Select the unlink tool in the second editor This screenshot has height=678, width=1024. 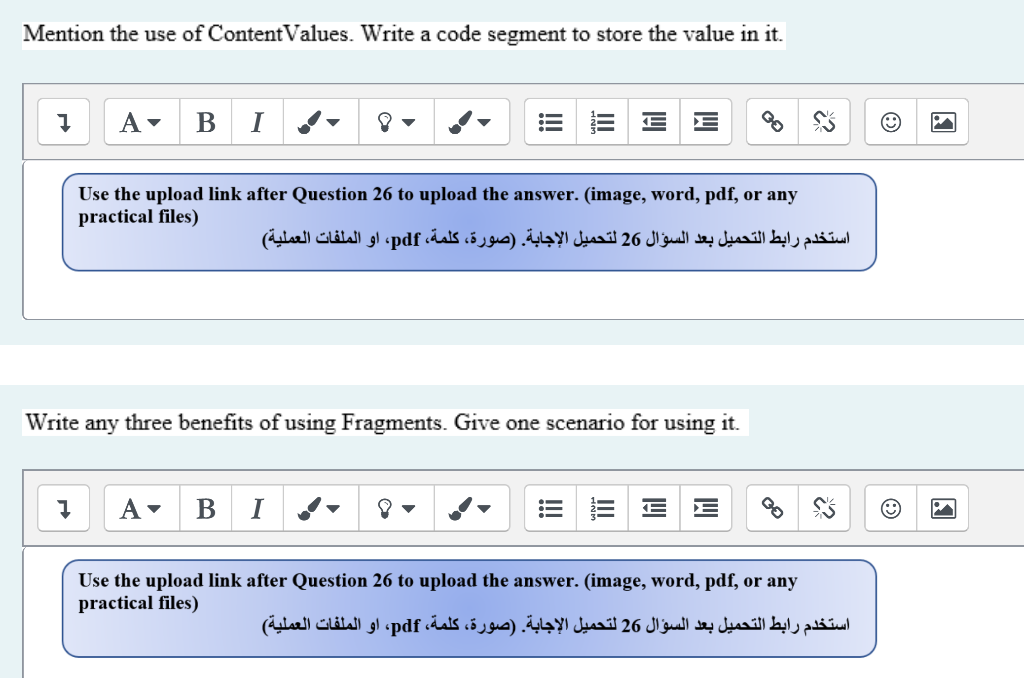click(824, 508)
